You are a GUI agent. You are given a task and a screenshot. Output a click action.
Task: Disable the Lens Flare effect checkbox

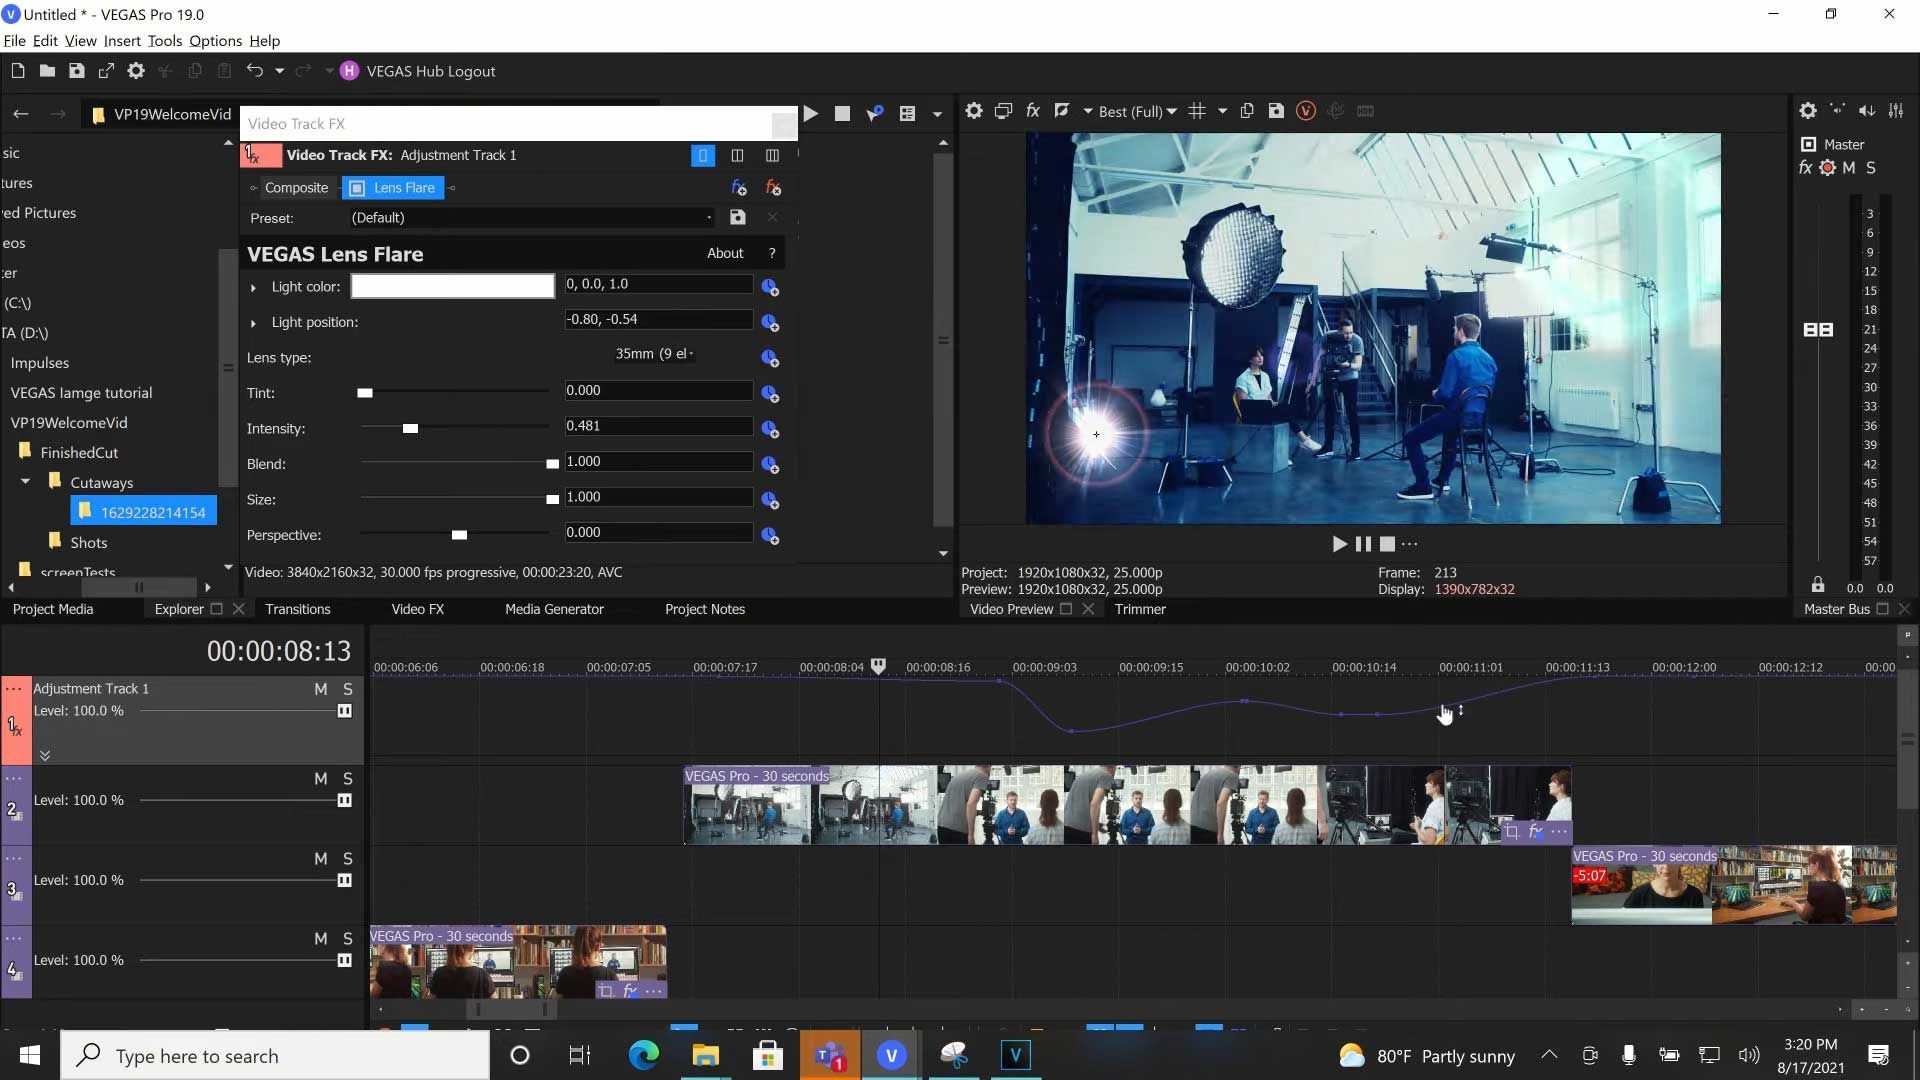tap(357, 188)
